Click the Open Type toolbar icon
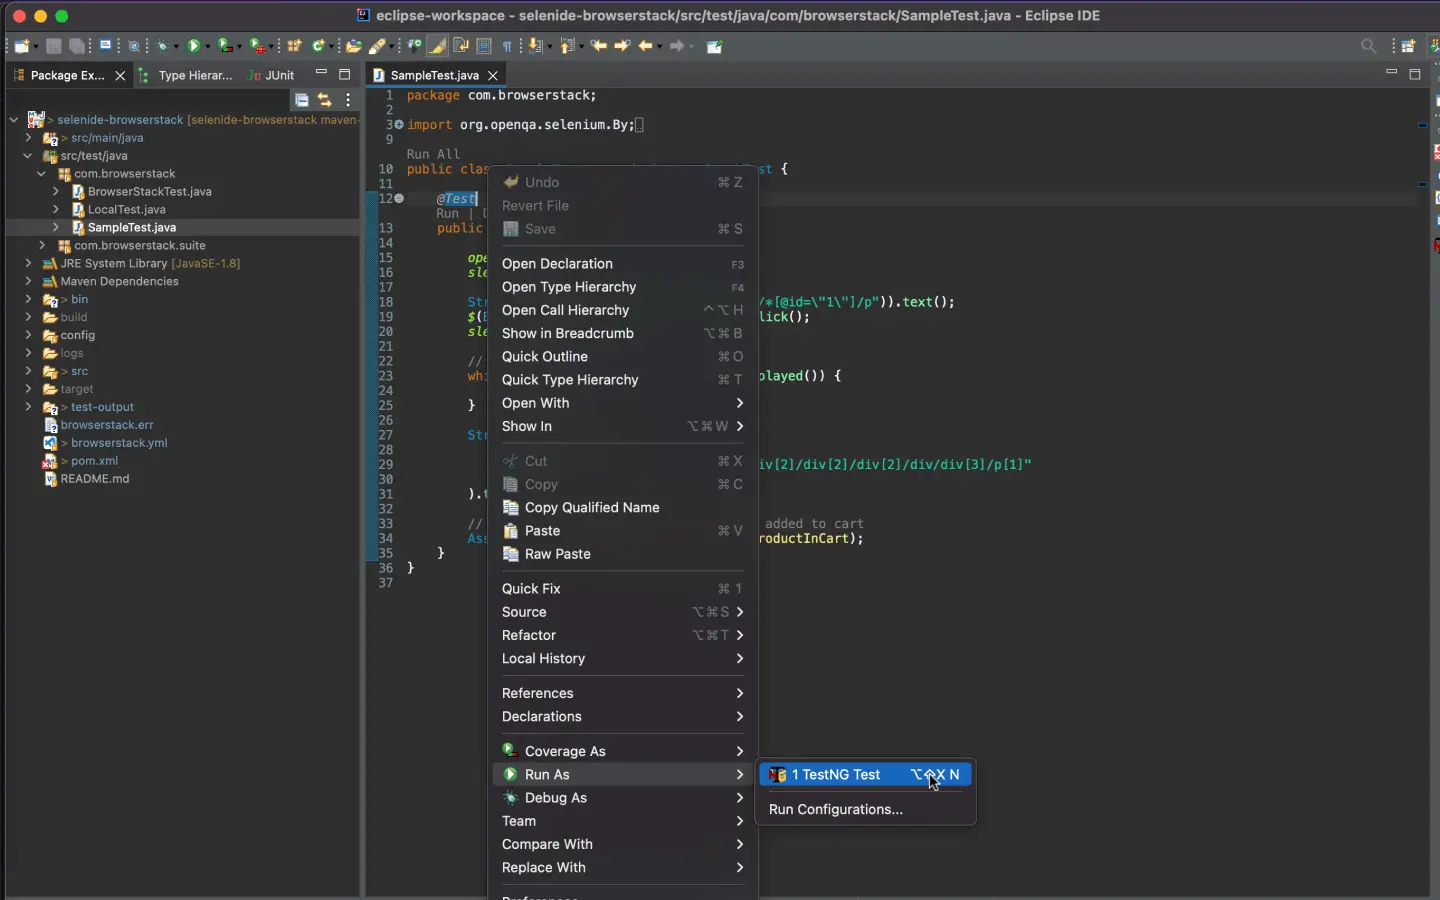The width and height of the screenshot is (1440, 900). tap(352, 46)
